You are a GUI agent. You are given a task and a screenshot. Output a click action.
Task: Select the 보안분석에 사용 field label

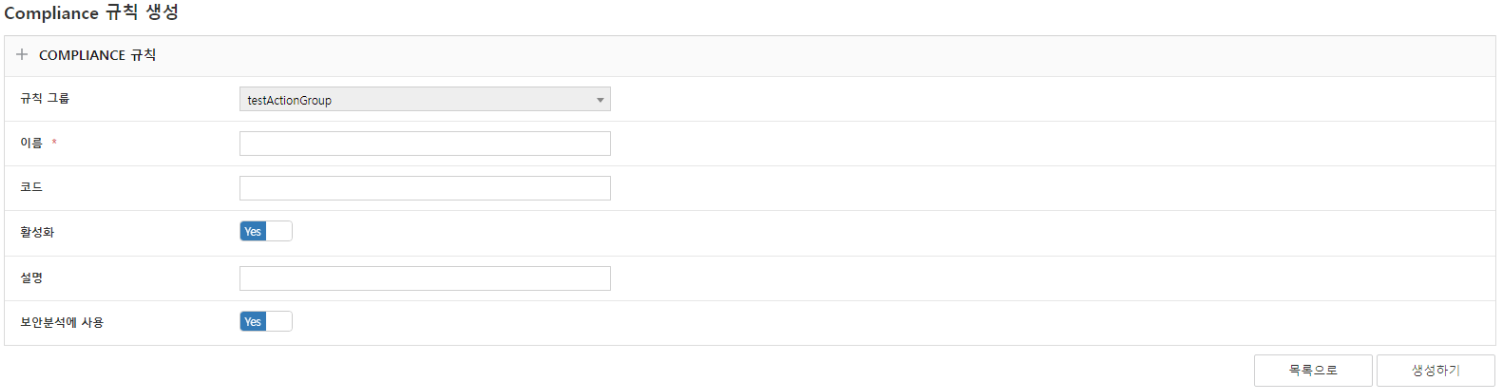tap(61, 322)
